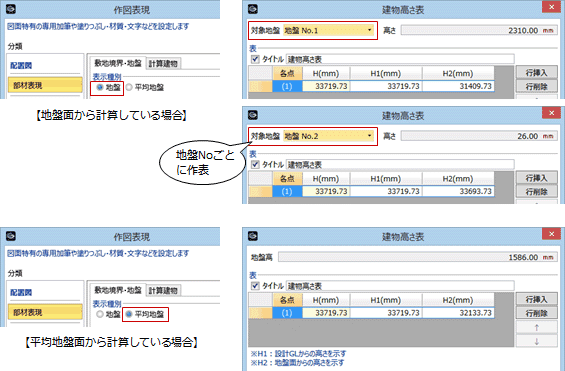
Task: Click H2(mm) column header in 地盤 No.2 table
Action: [458, 179]
